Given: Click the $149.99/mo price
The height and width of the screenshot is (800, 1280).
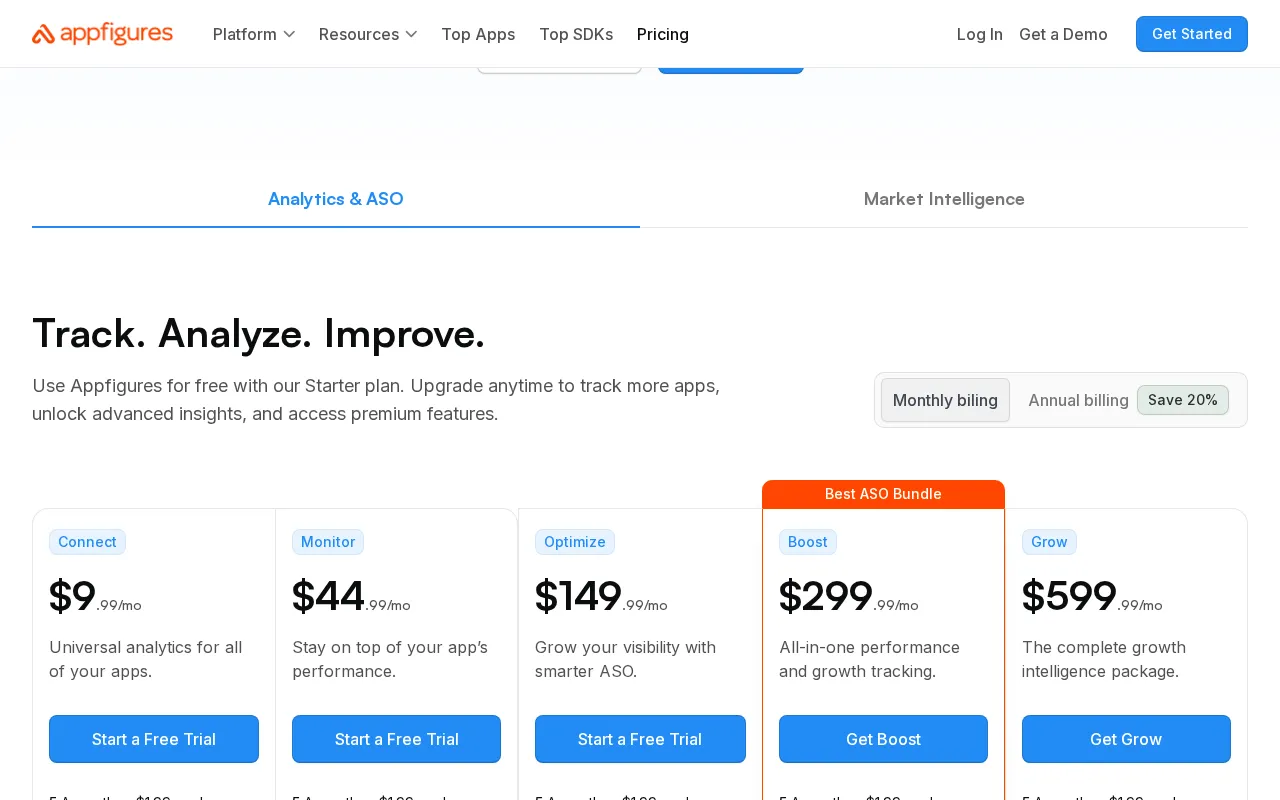Looking at the screenshot, I should (601, 597).
